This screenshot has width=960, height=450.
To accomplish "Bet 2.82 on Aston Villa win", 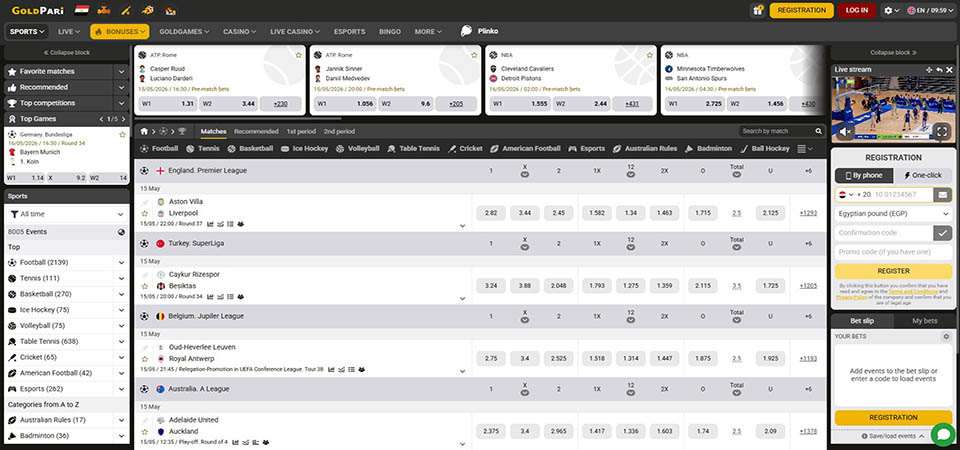I will click(490, 213).
